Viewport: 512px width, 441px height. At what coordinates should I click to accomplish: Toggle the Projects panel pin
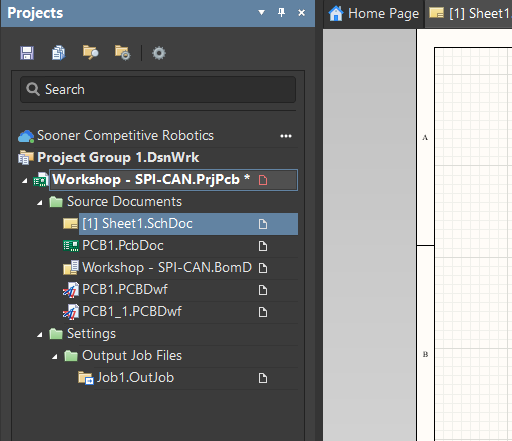tap(281, 13)
